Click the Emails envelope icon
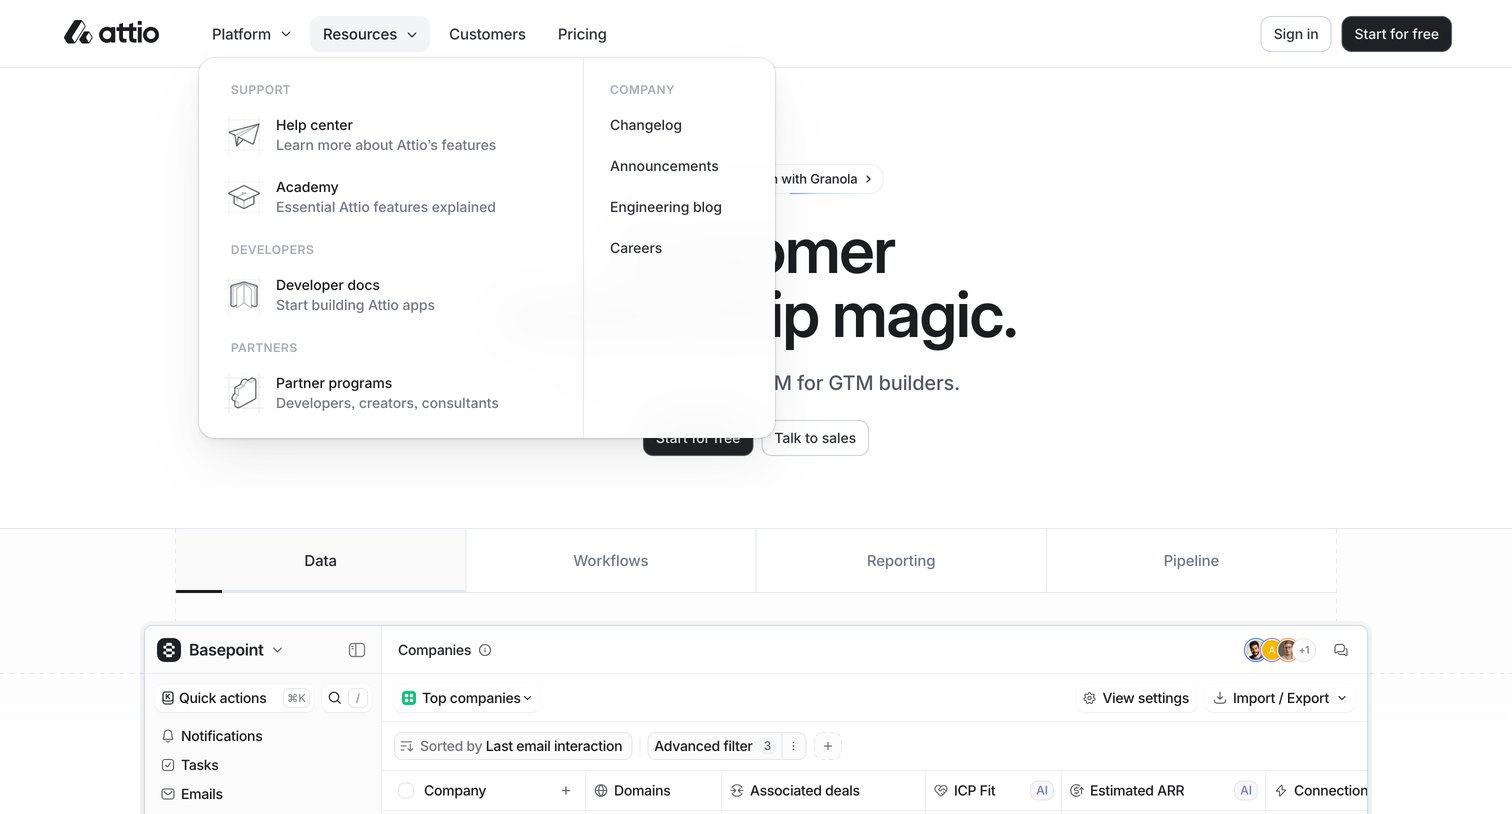1512x814 pixels. coord(168,794)
